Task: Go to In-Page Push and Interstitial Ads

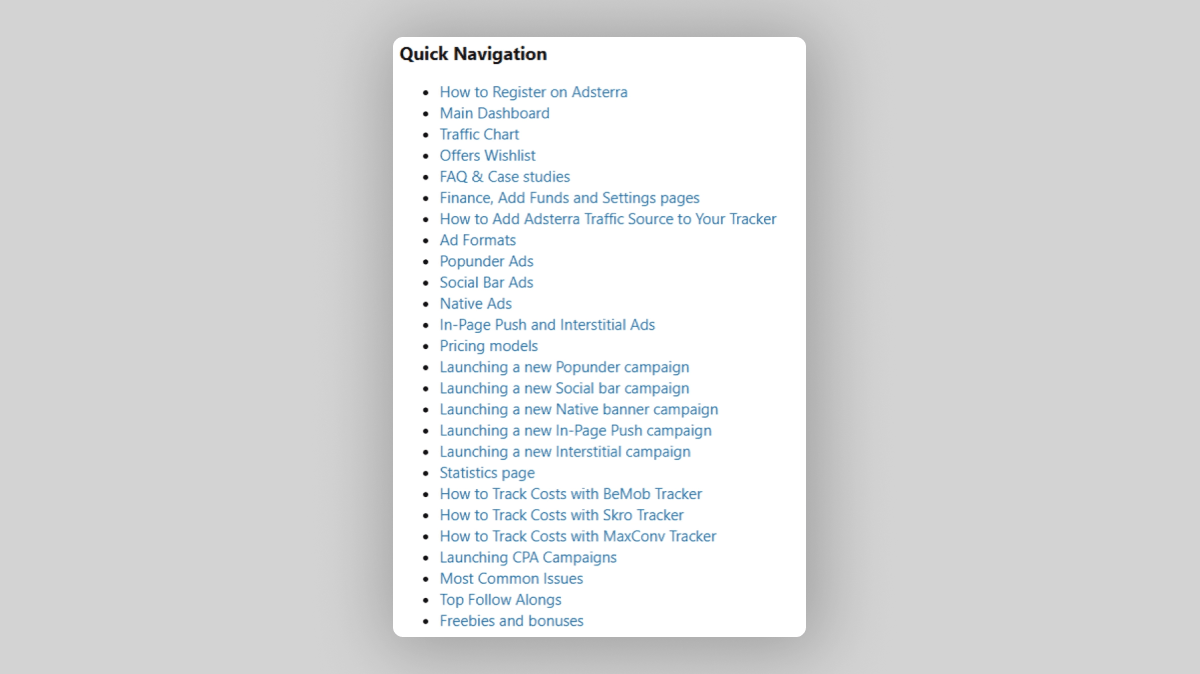Action: [547, 325]
